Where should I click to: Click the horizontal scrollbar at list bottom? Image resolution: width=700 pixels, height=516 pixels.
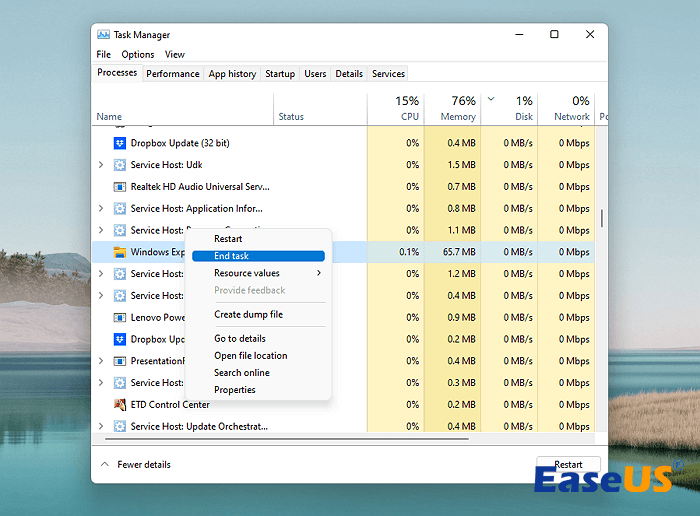pos(287,439)
